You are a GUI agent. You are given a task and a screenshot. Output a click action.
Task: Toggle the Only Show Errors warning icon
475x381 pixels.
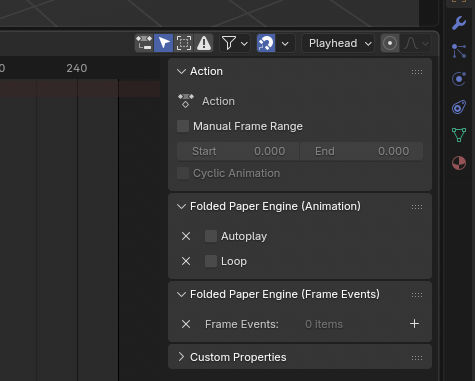(x=204, y=43)
